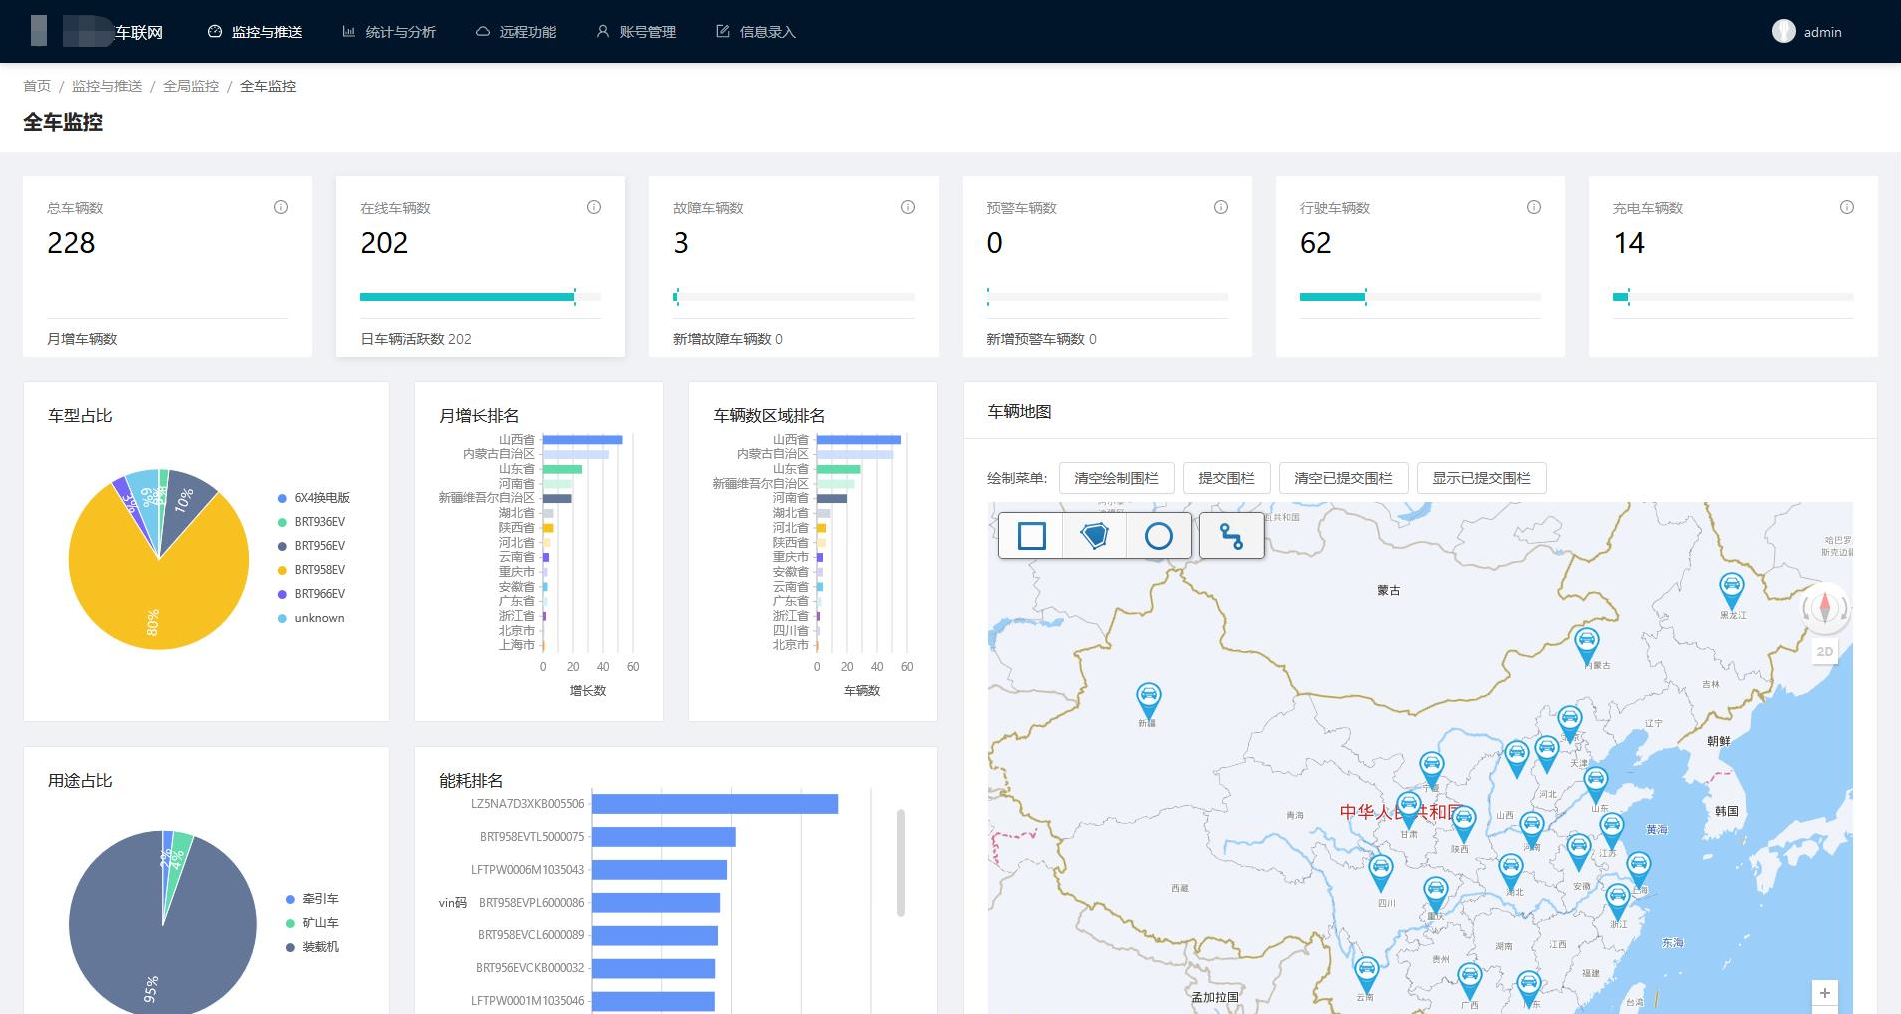Click the BRT956EVCKB000032 label in 能耗排名
The height and width of the screenshot is (1014, 1901).
tap(530, 968)
